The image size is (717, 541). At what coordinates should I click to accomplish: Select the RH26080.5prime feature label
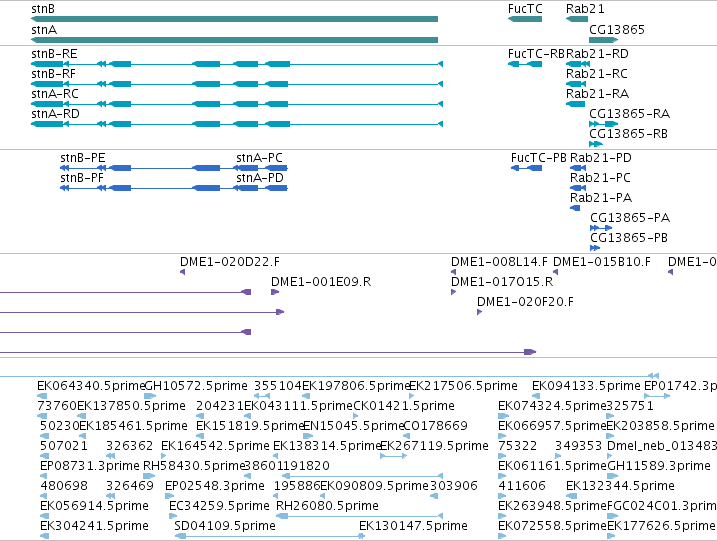point(327,506)
